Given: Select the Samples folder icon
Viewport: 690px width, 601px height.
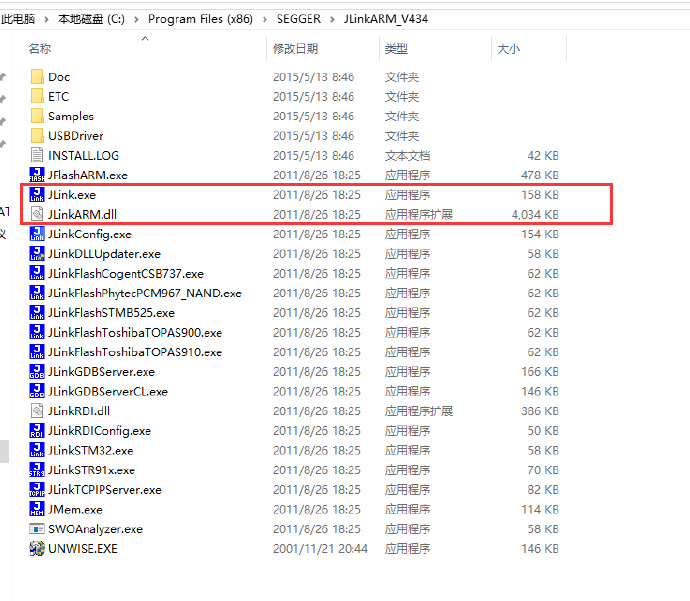Looking at the screenshot, I should pos(37,116).
